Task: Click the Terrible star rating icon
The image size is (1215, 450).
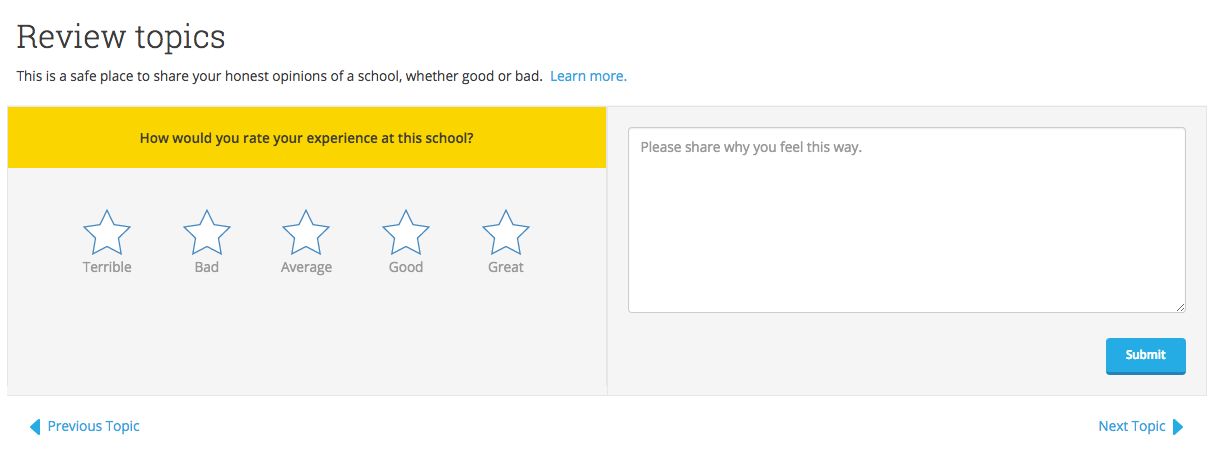Action: (107, 233)
